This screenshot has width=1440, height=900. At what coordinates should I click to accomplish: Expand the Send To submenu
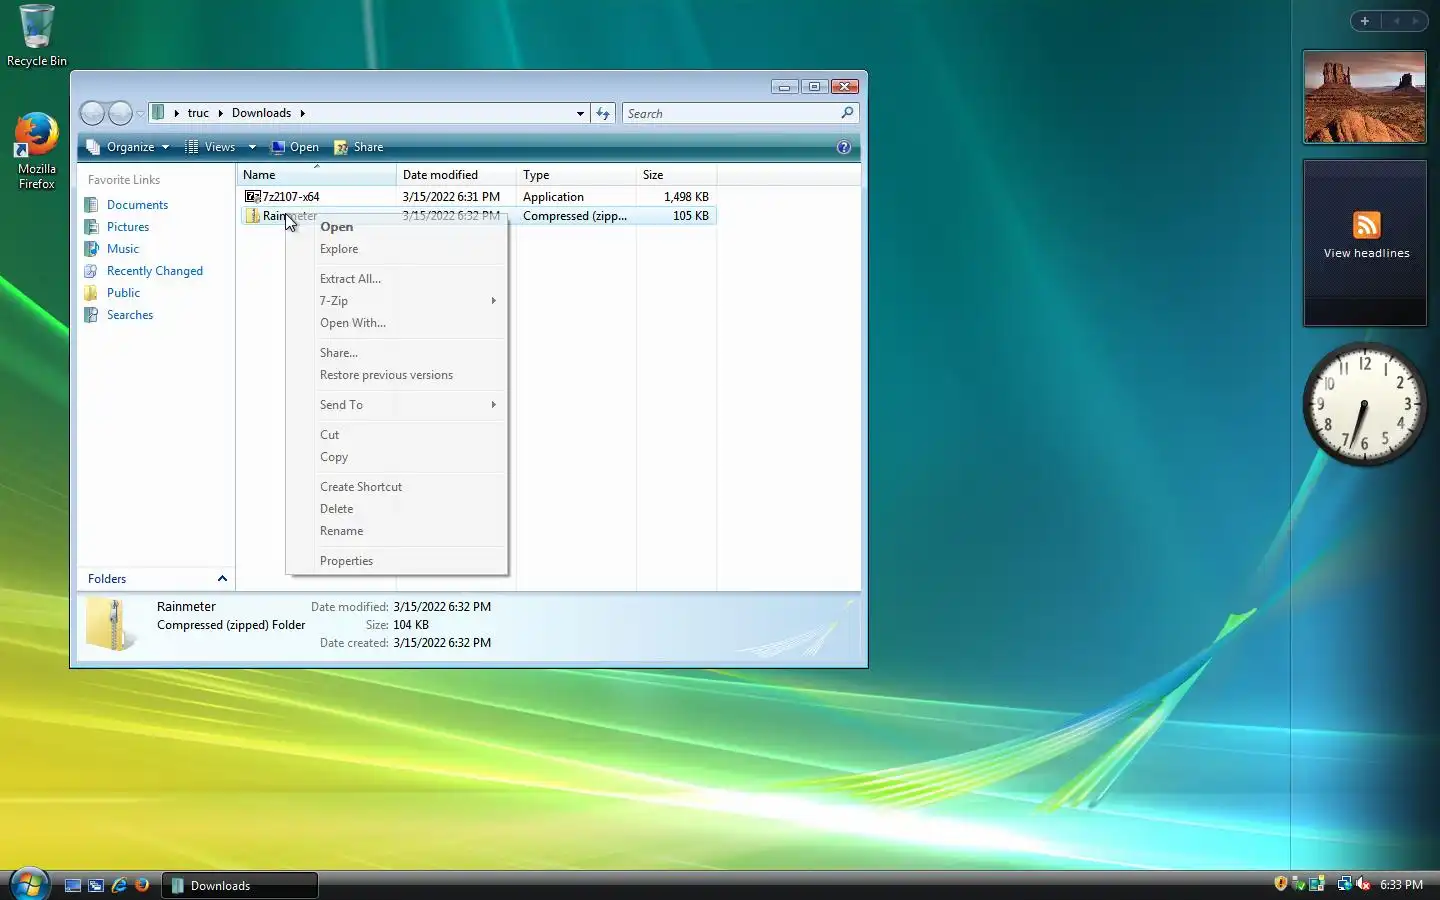coord(396,405)
